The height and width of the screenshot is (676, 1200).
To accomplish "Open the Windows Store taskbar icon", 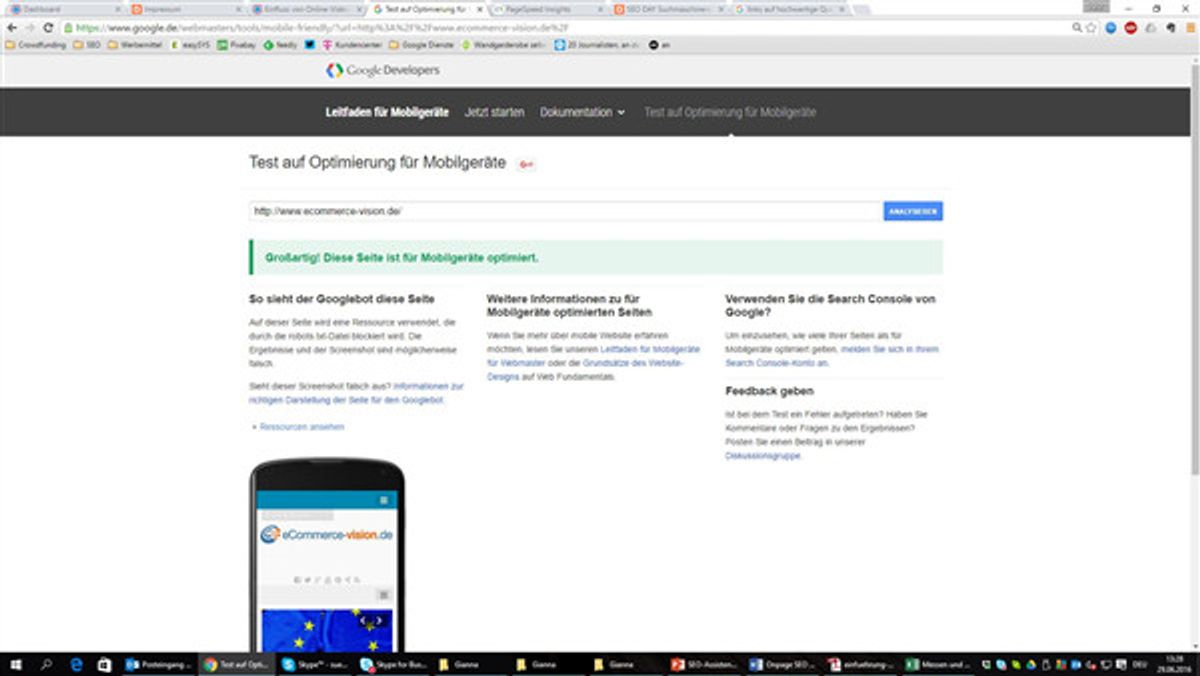I will click(x=104, y=664).
